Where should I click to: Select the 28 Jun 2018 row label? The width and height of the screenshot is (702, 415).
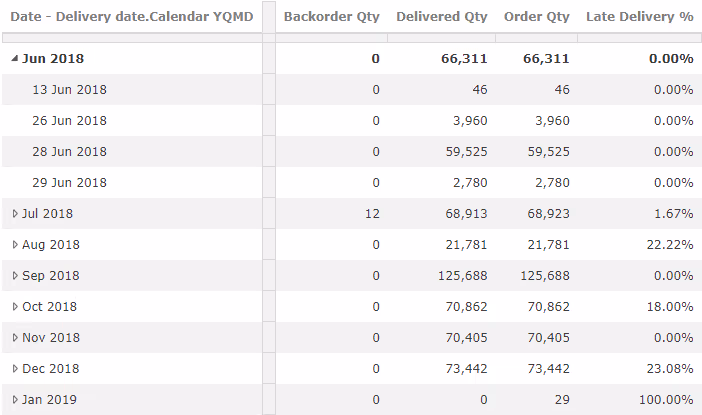(x=69, y=152)
